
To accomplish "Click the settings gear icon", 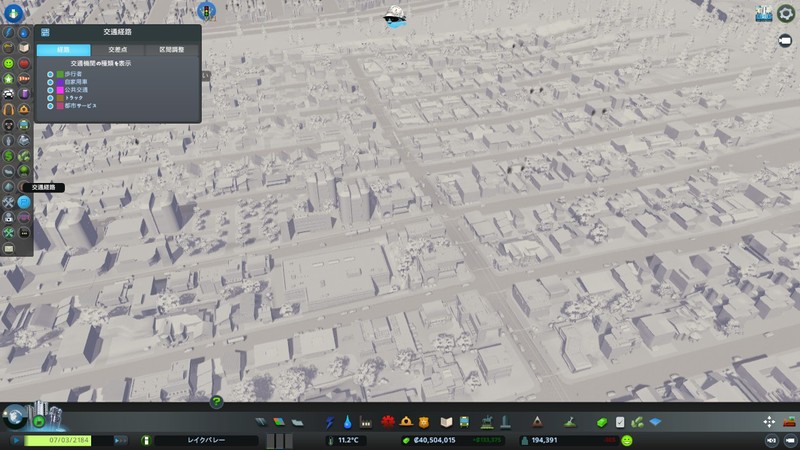I will (x=785, y=13).
